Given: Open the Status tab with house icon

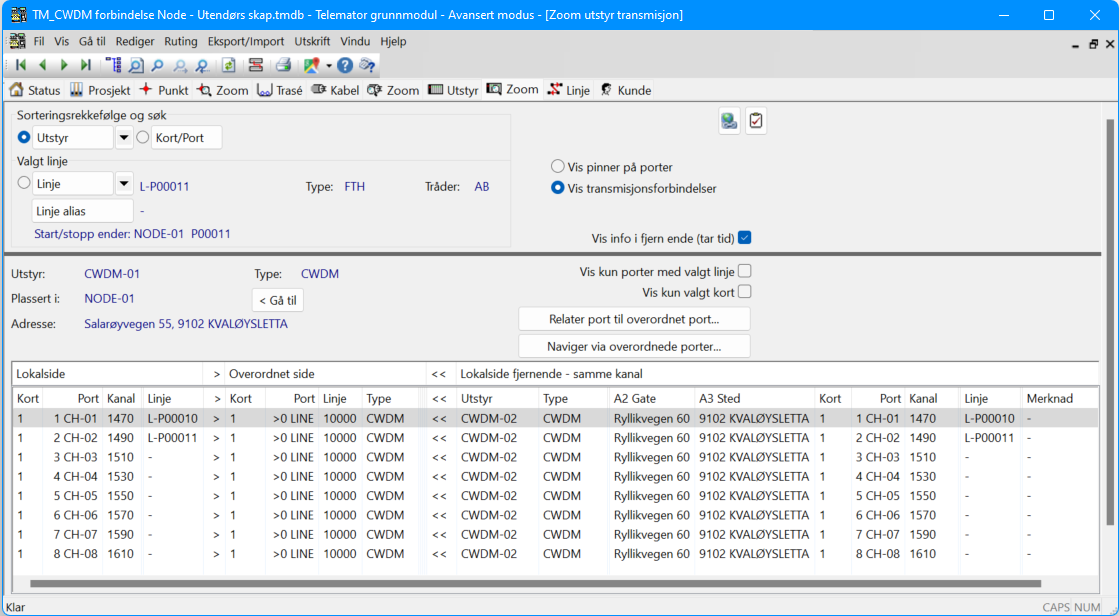Looking at the screenshot, I should click(34, 90).
